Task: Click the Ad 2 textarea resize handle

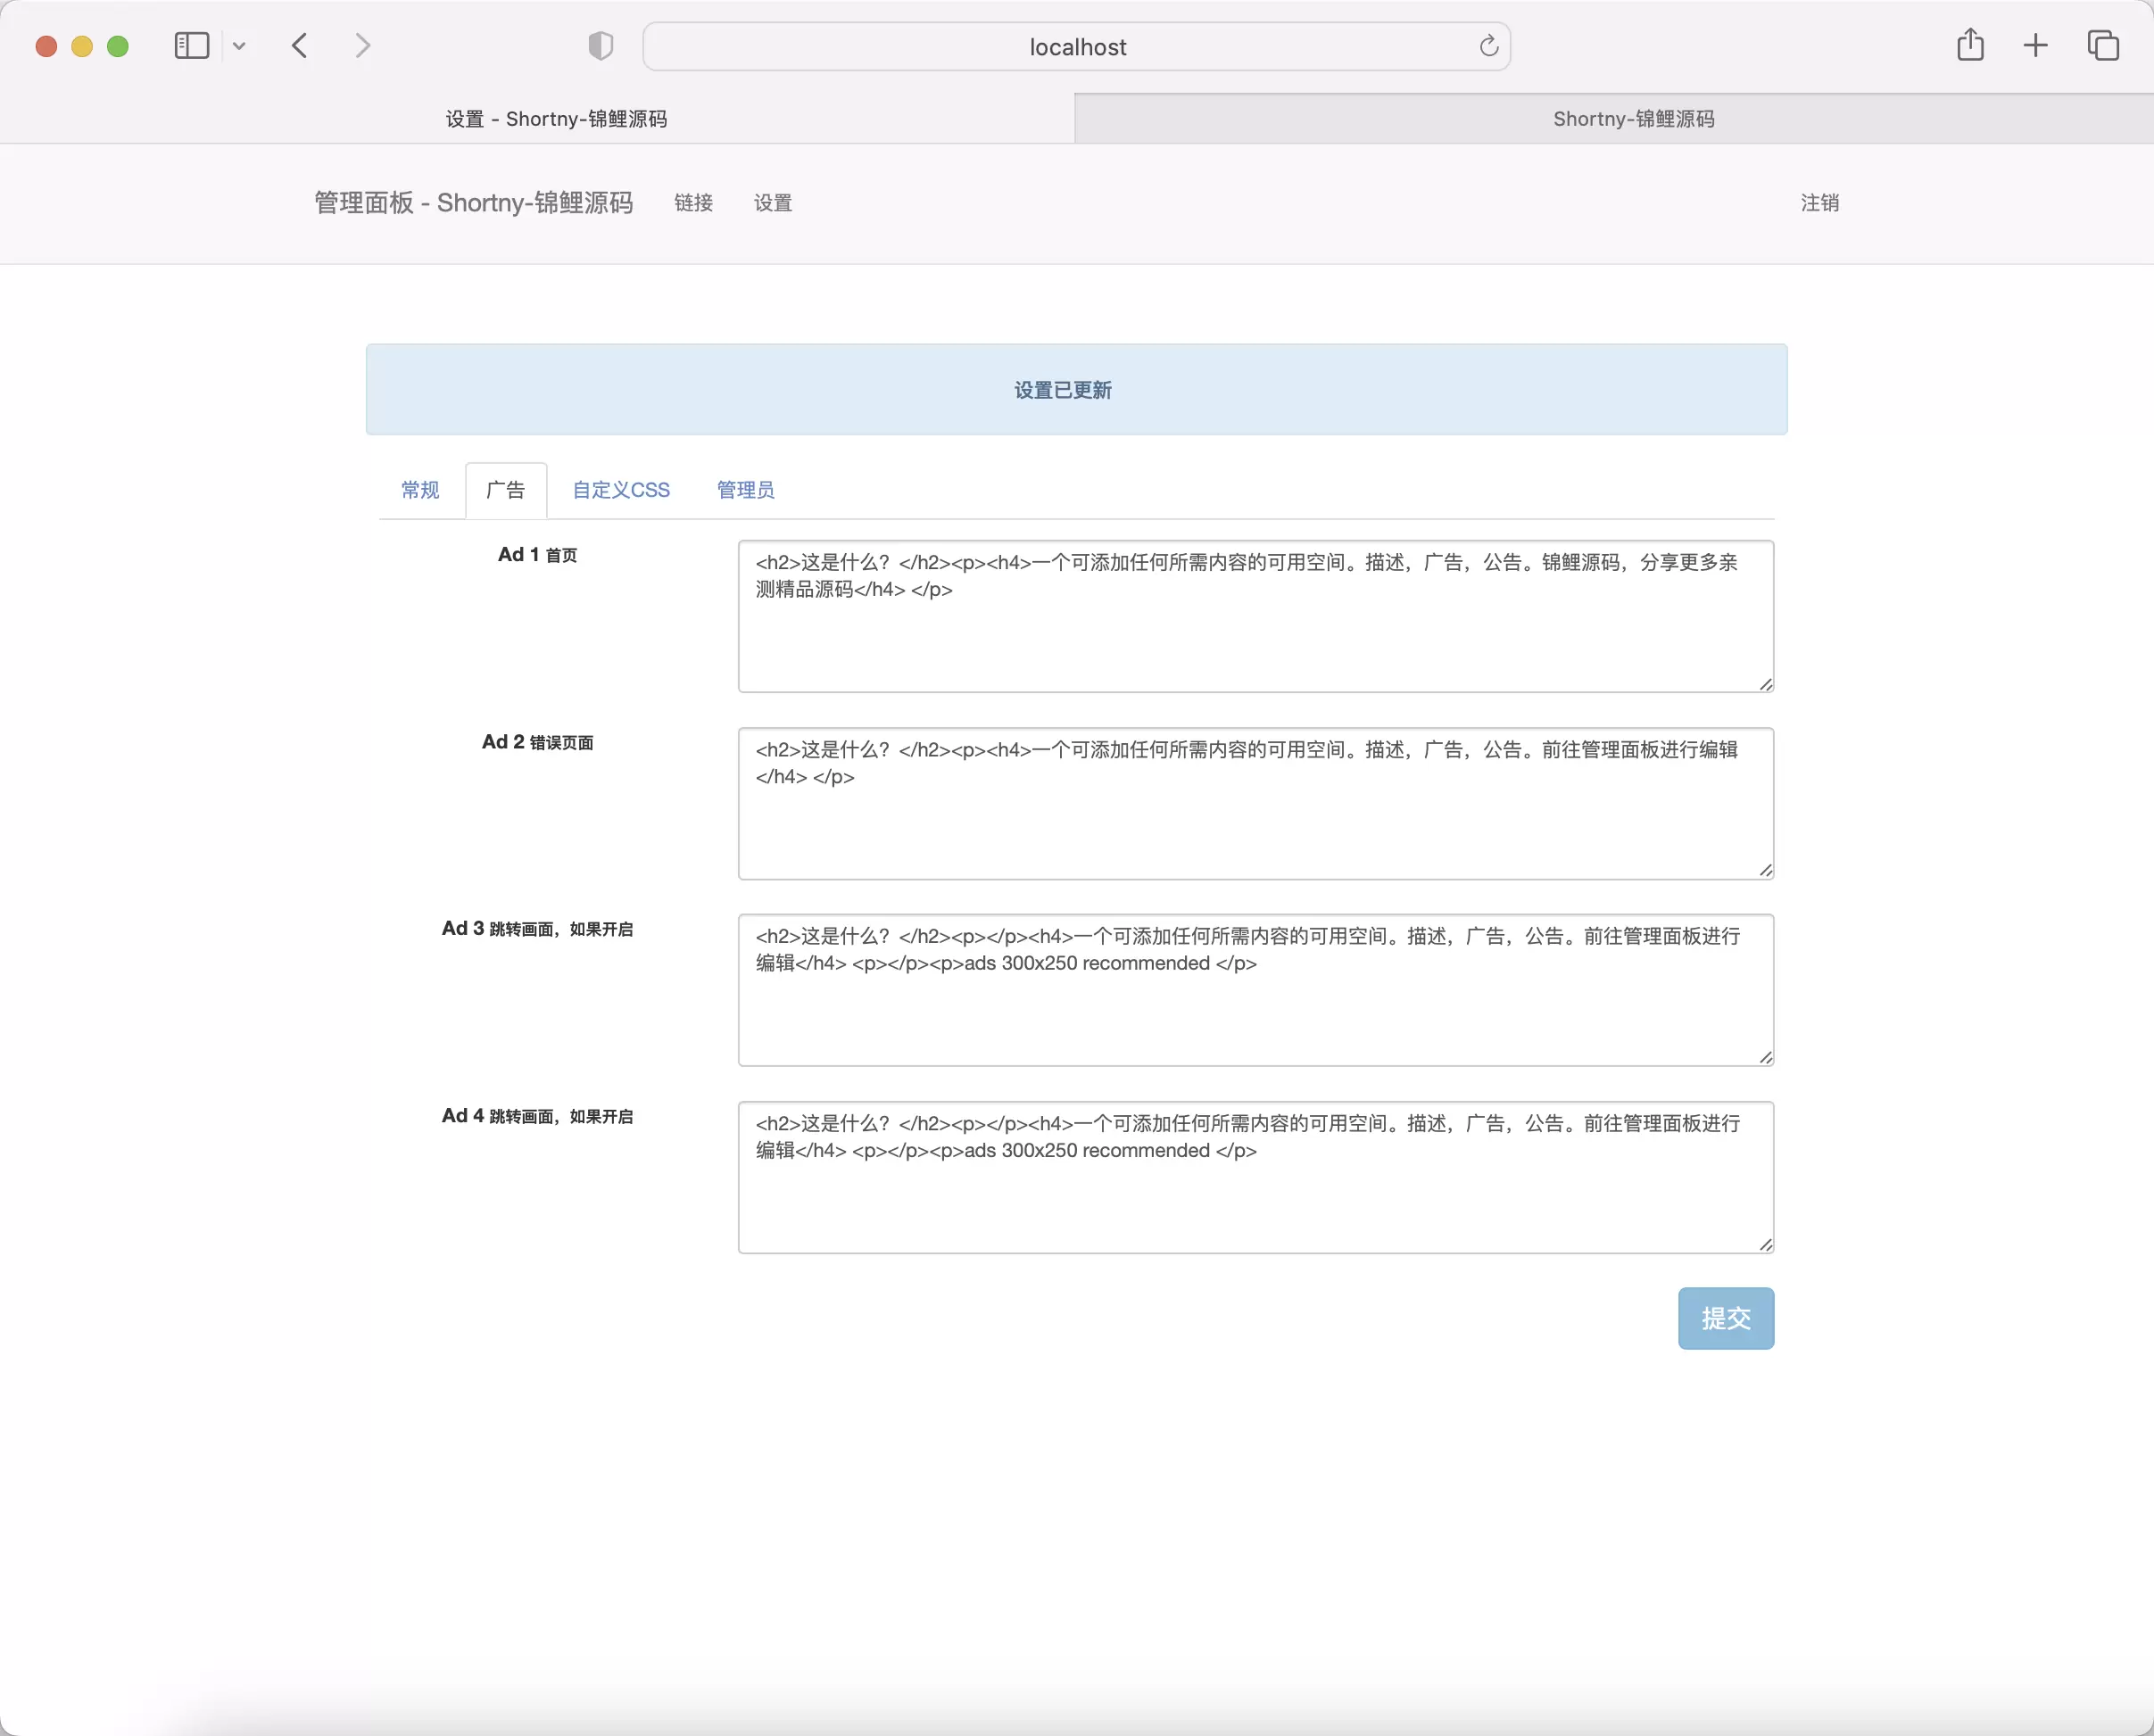Action: point(1765,871)
